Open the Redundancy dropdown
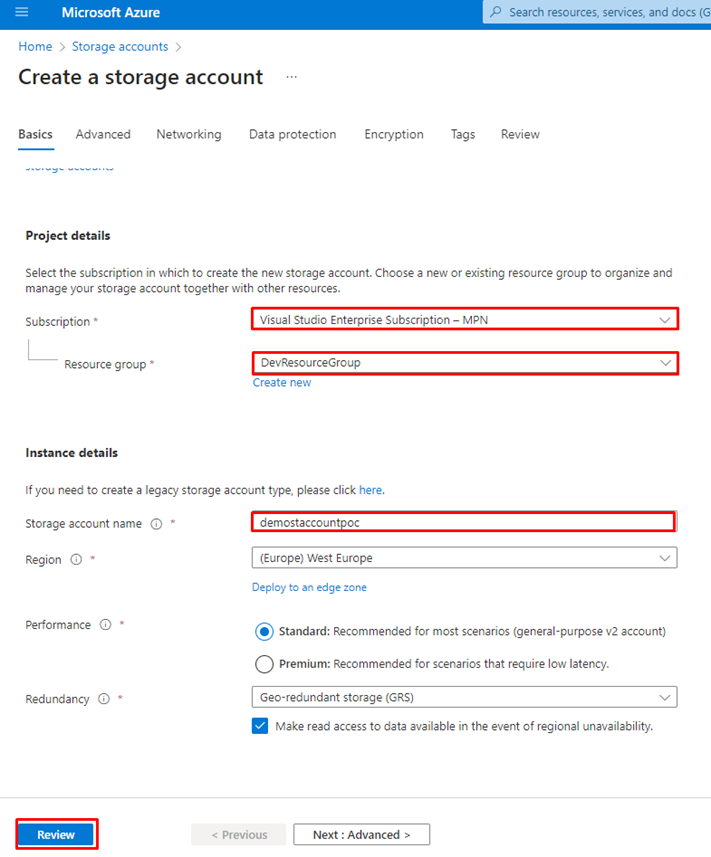Screen dimensions: 711x857 (464, 697)
